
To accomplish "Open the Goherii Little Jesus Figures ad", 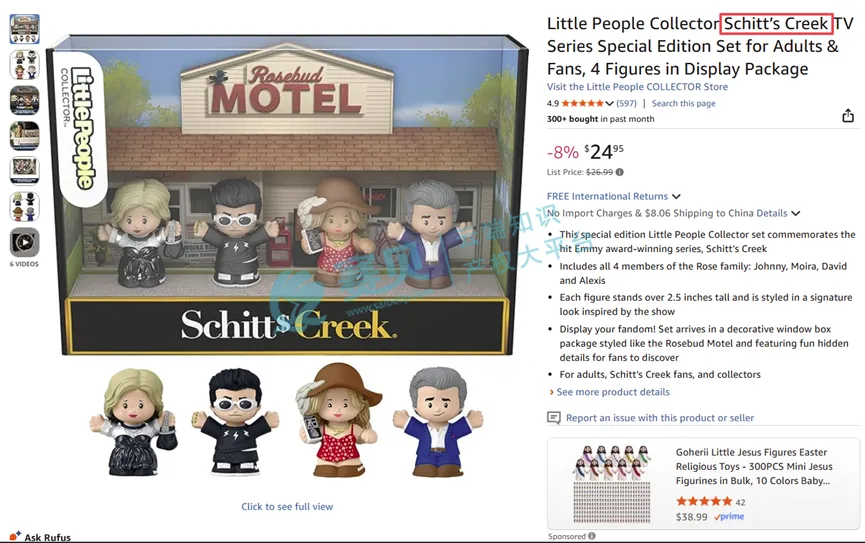I will click(x=752, y=466).
